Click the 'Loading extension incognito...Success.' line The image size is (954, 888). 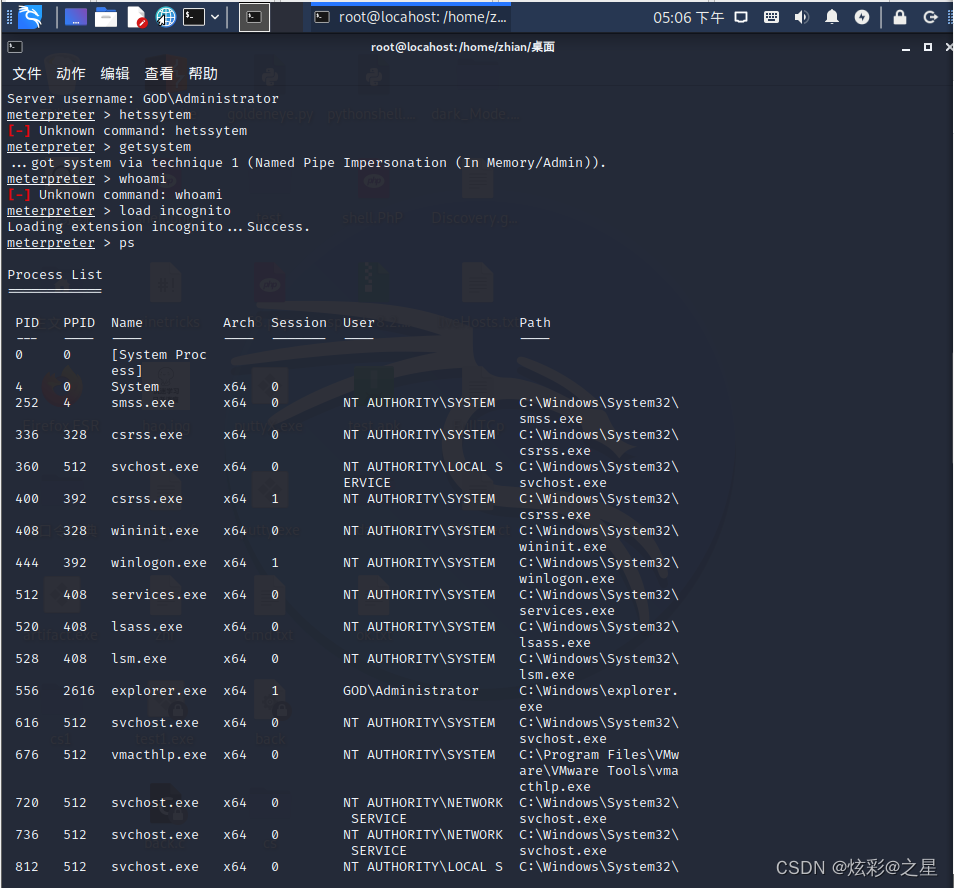pos(158,226)
